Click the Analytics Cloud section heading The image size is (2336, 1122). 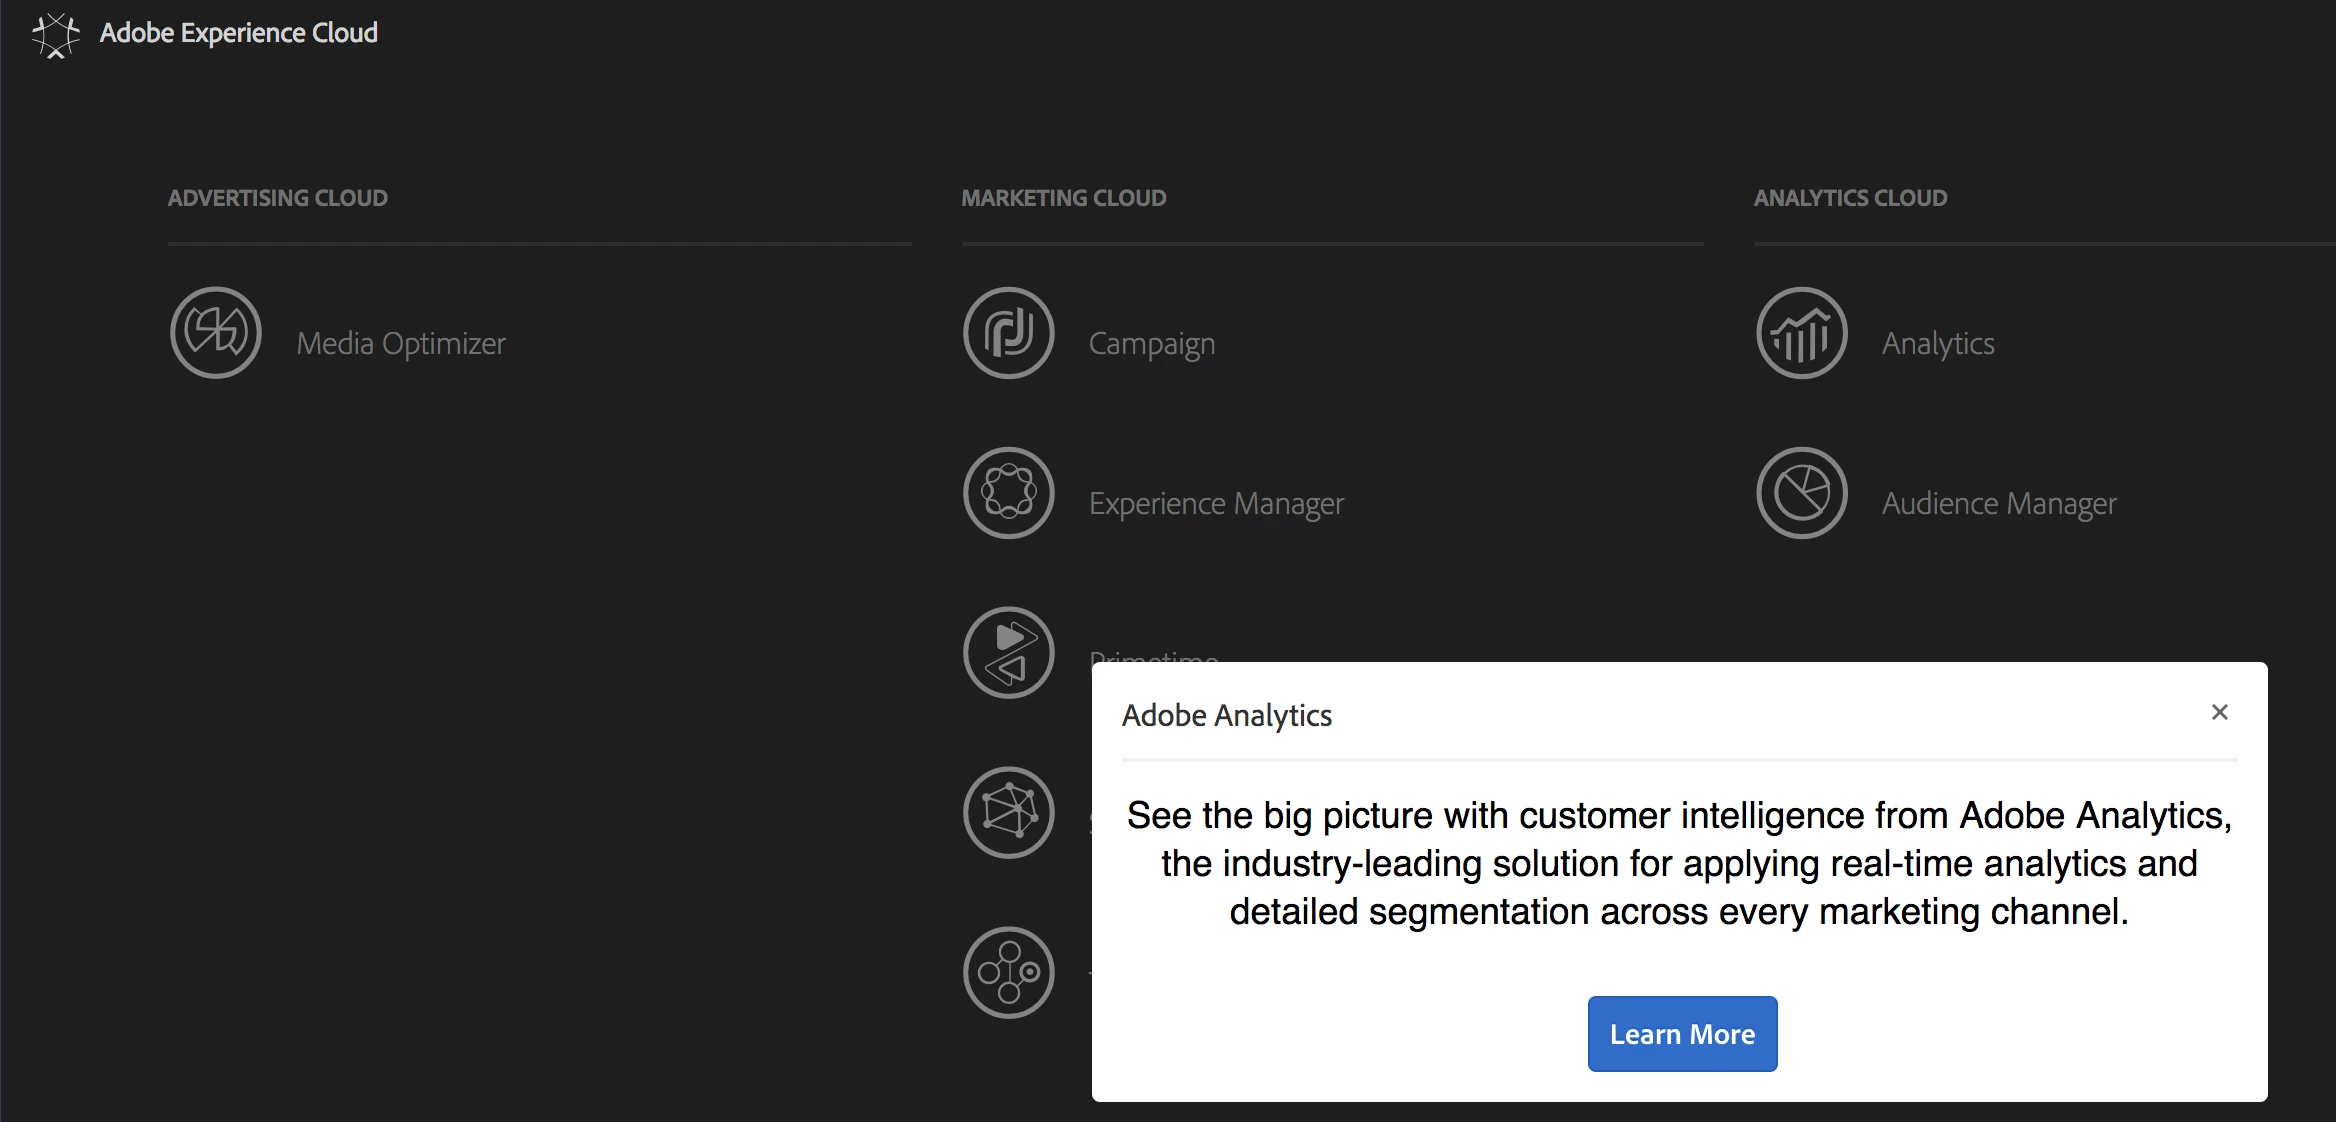tap(1849, 198)
